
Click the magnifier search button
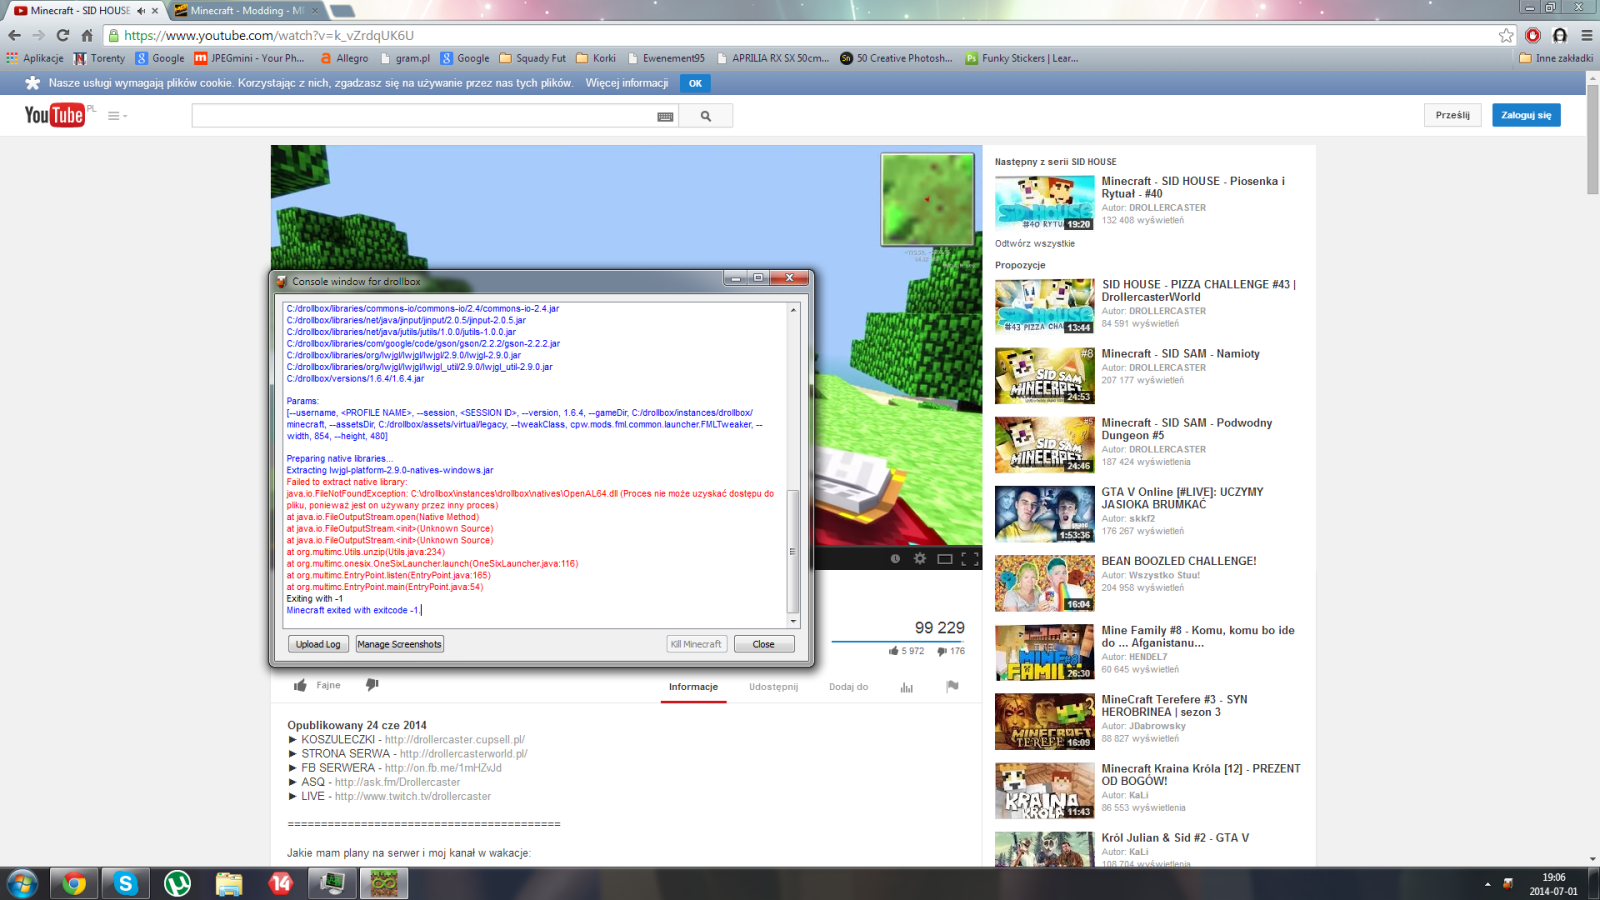(x=706, y=116)
